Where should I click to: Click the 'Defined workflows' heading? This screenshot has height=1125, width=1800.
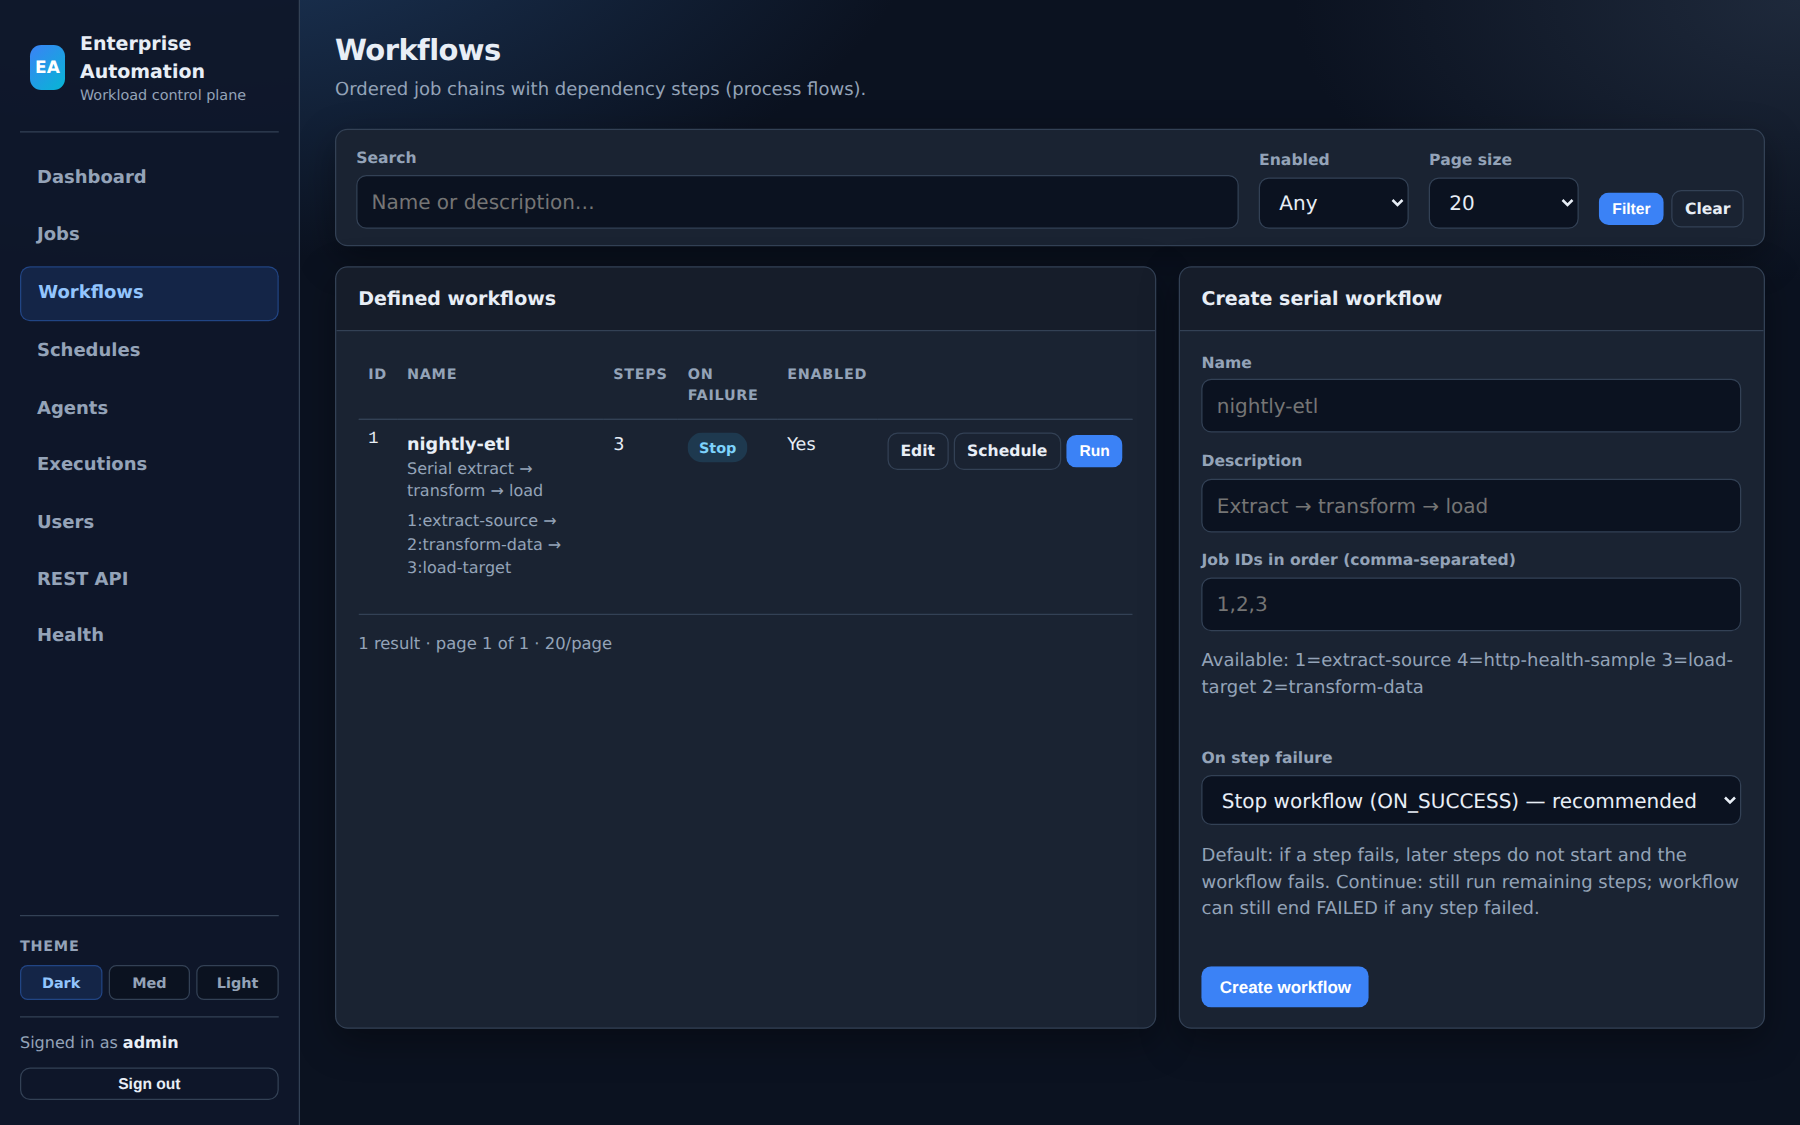pyautogui.click(x=457, y=298)
